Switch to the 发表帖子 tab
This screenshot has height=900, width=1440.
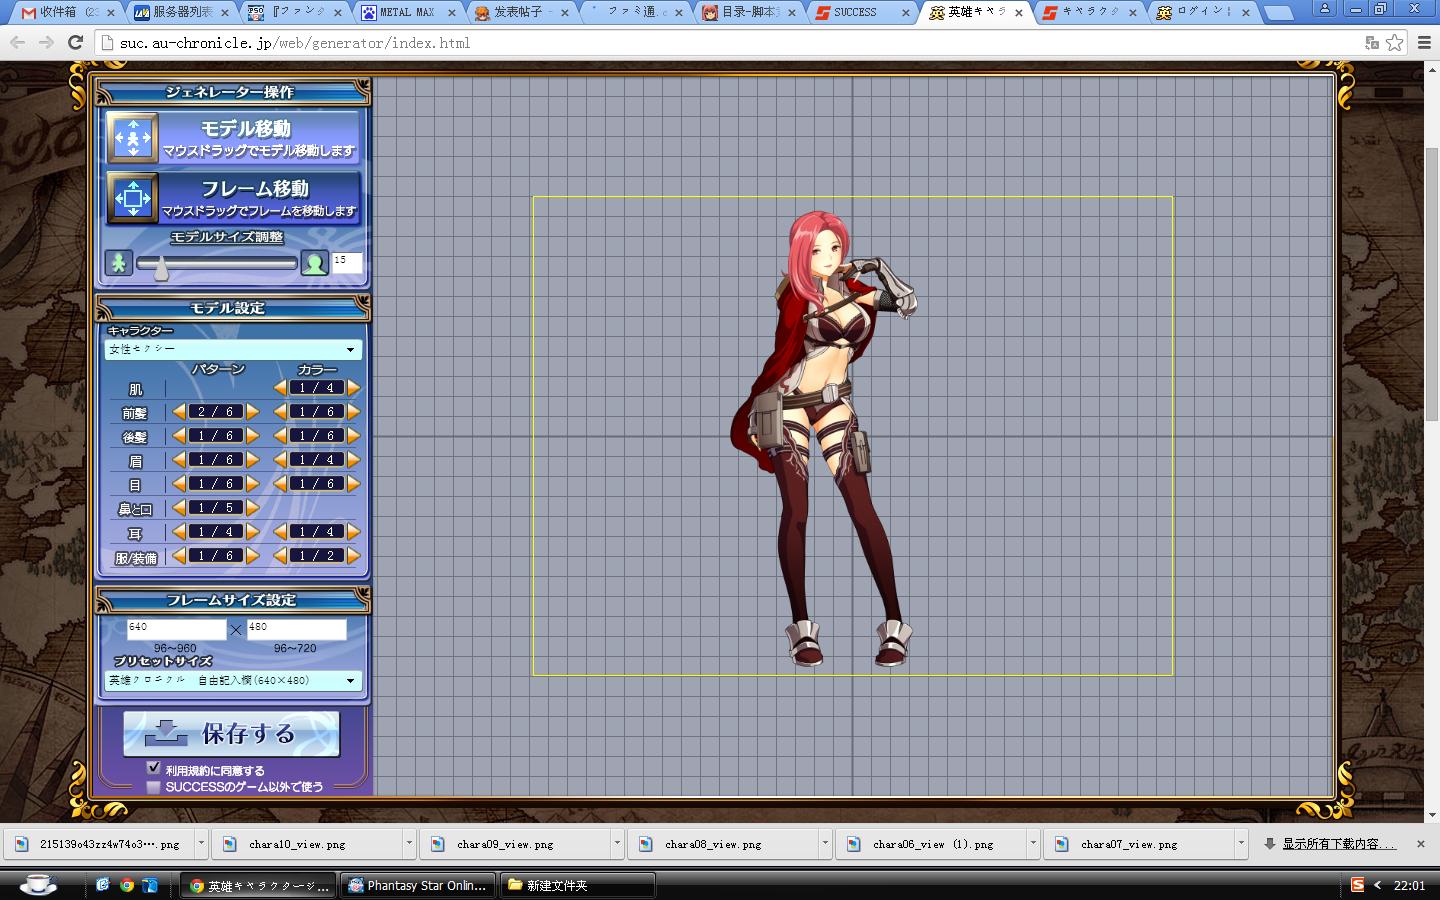pyautogui.click(x=520, y=12)
